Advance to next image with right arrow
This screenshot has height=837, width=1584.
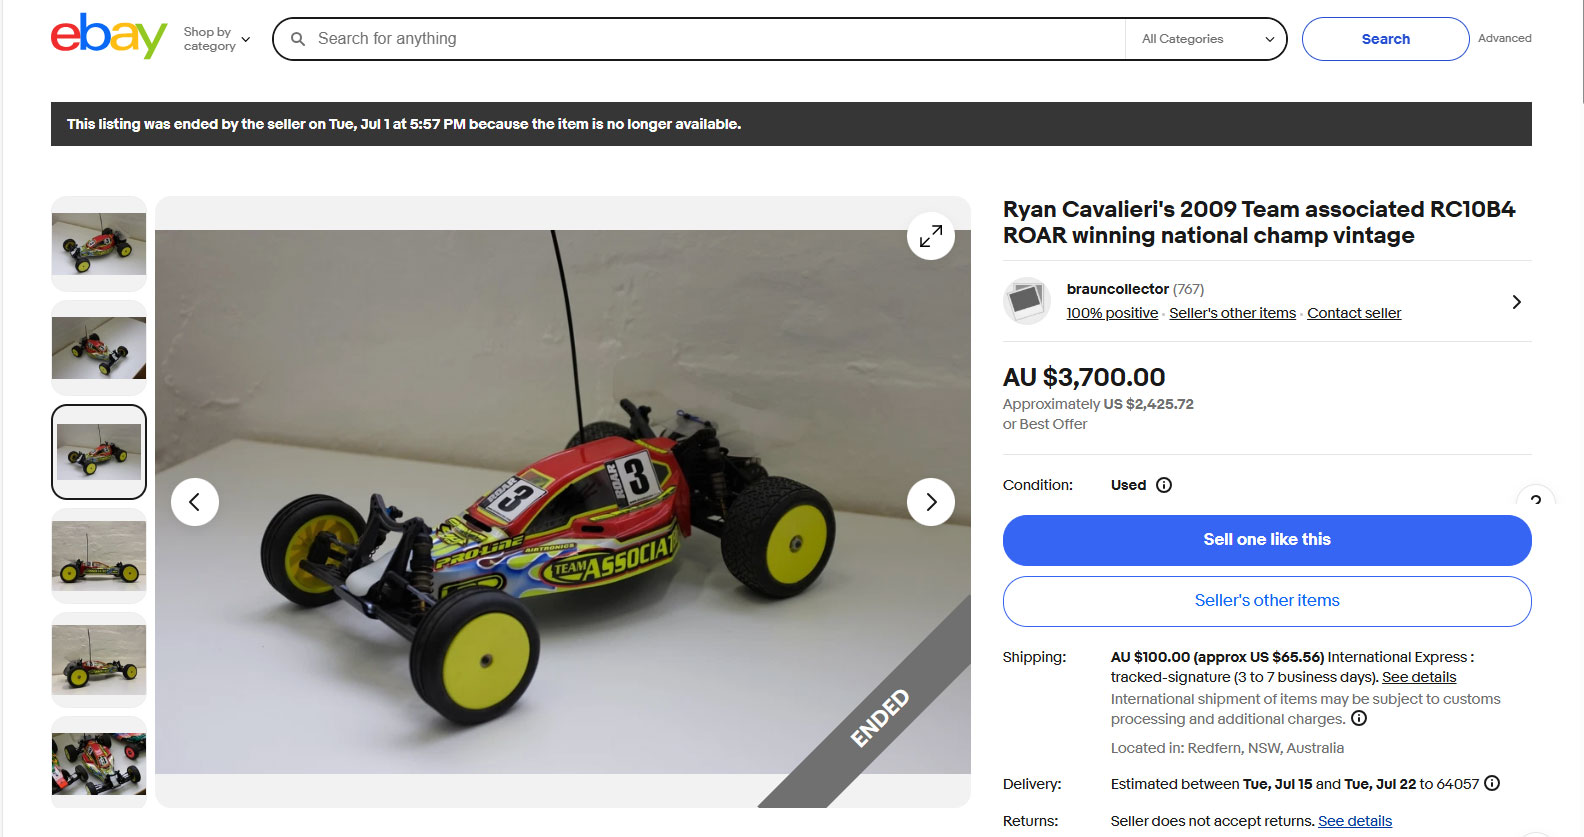click(931, 502)
